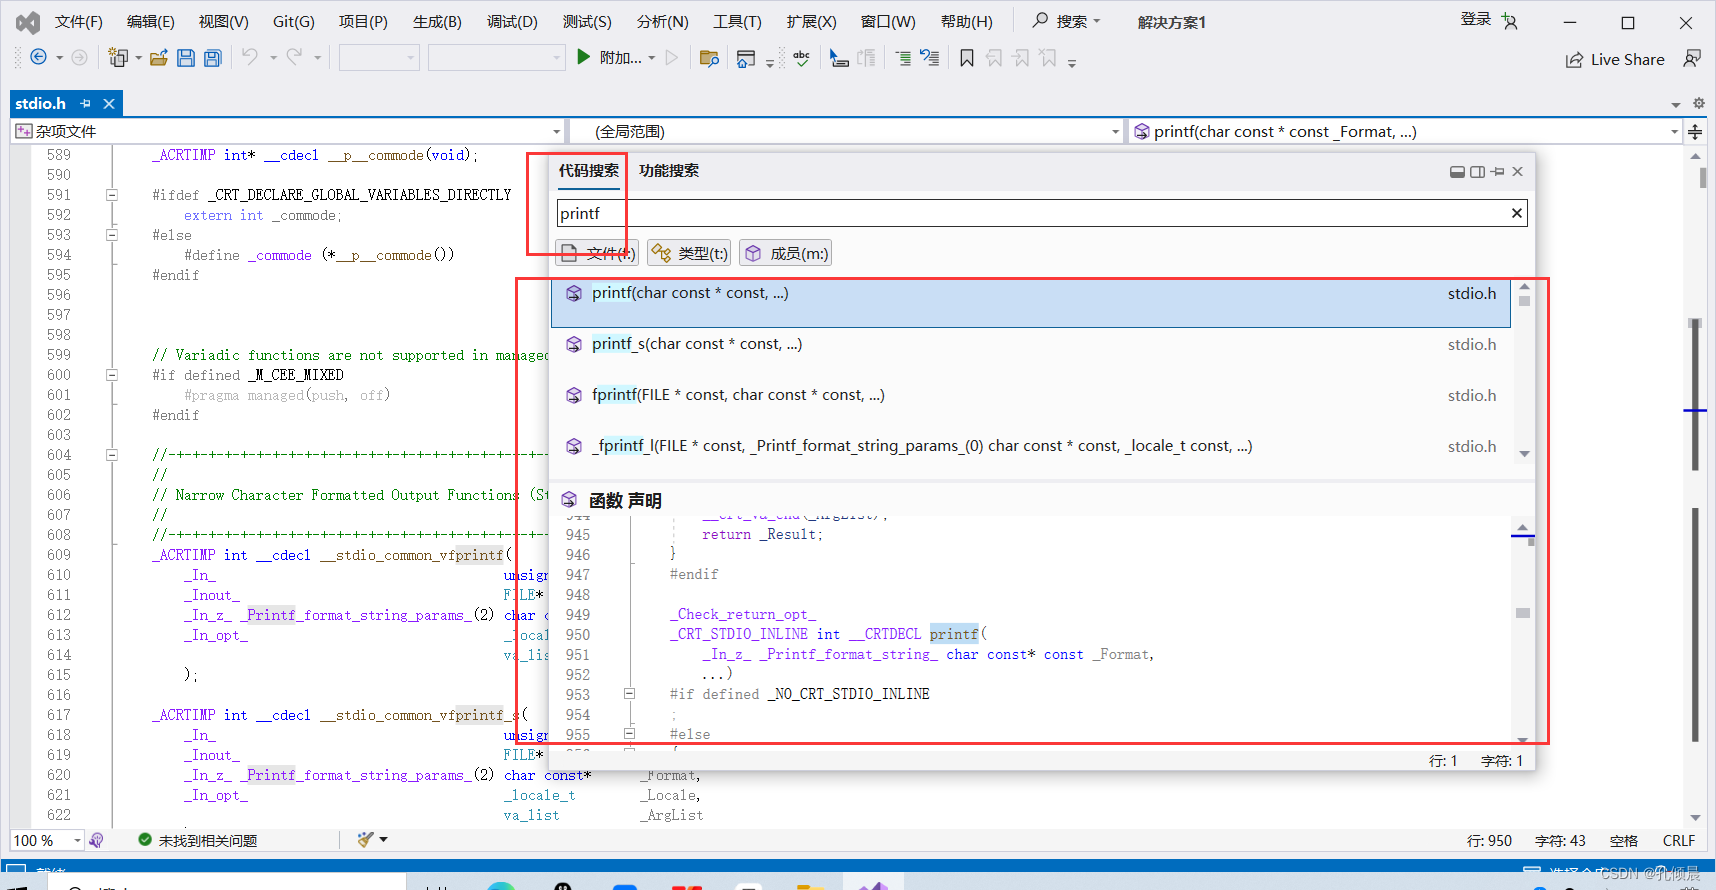The image size is (1716, 890).
Task: Close the code search panel
Action: tap(1517, 172)
